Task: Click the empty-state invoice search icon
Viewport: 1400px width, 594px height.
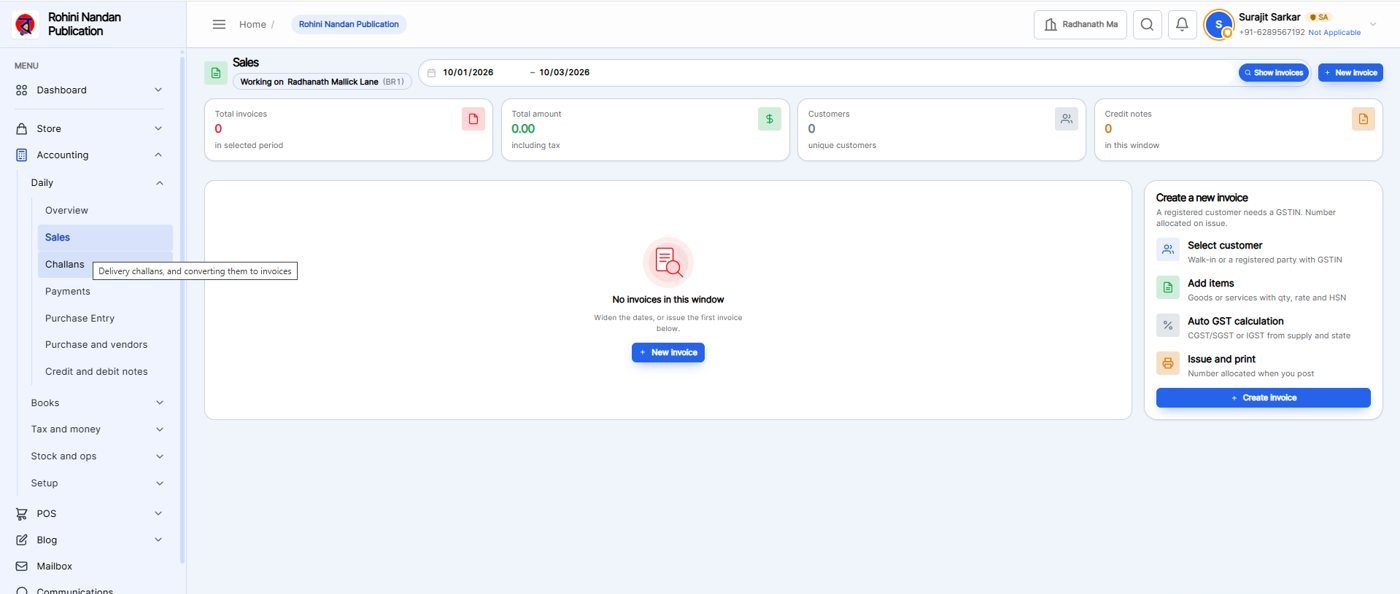Action: pyautogui.click(x=668, y=262)
